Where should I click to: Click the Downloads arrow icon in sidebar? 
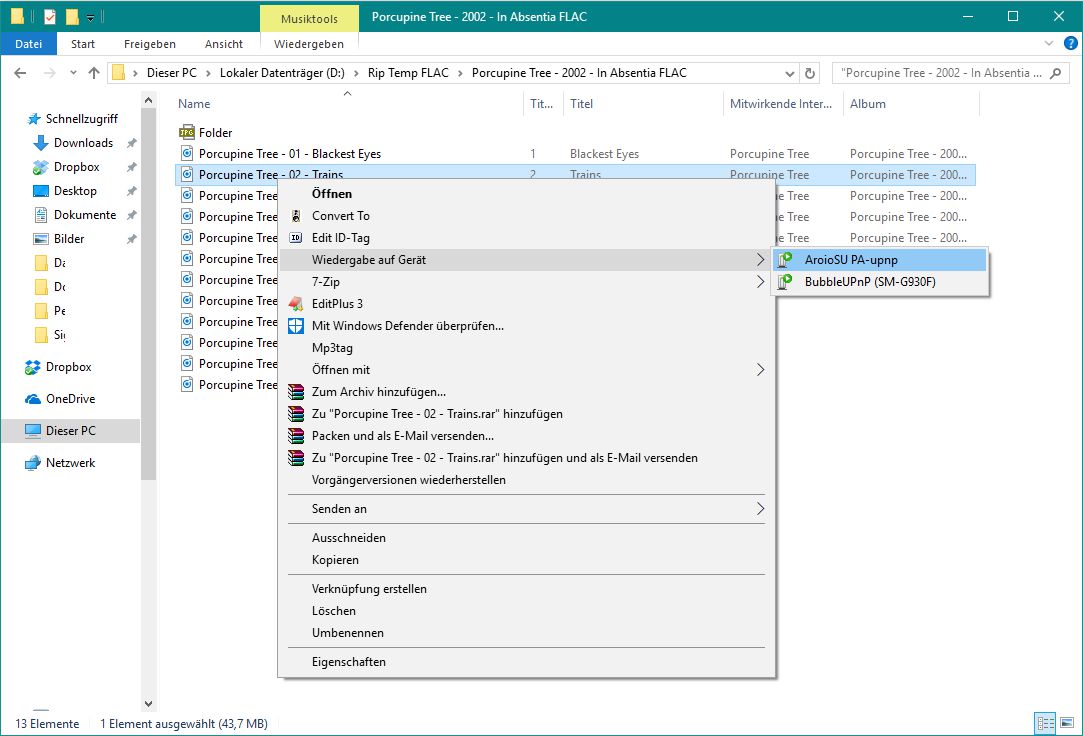[x=41, y=143]
